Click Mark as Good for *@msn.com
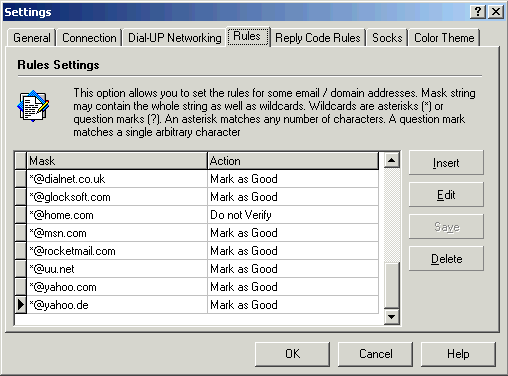 293,233
